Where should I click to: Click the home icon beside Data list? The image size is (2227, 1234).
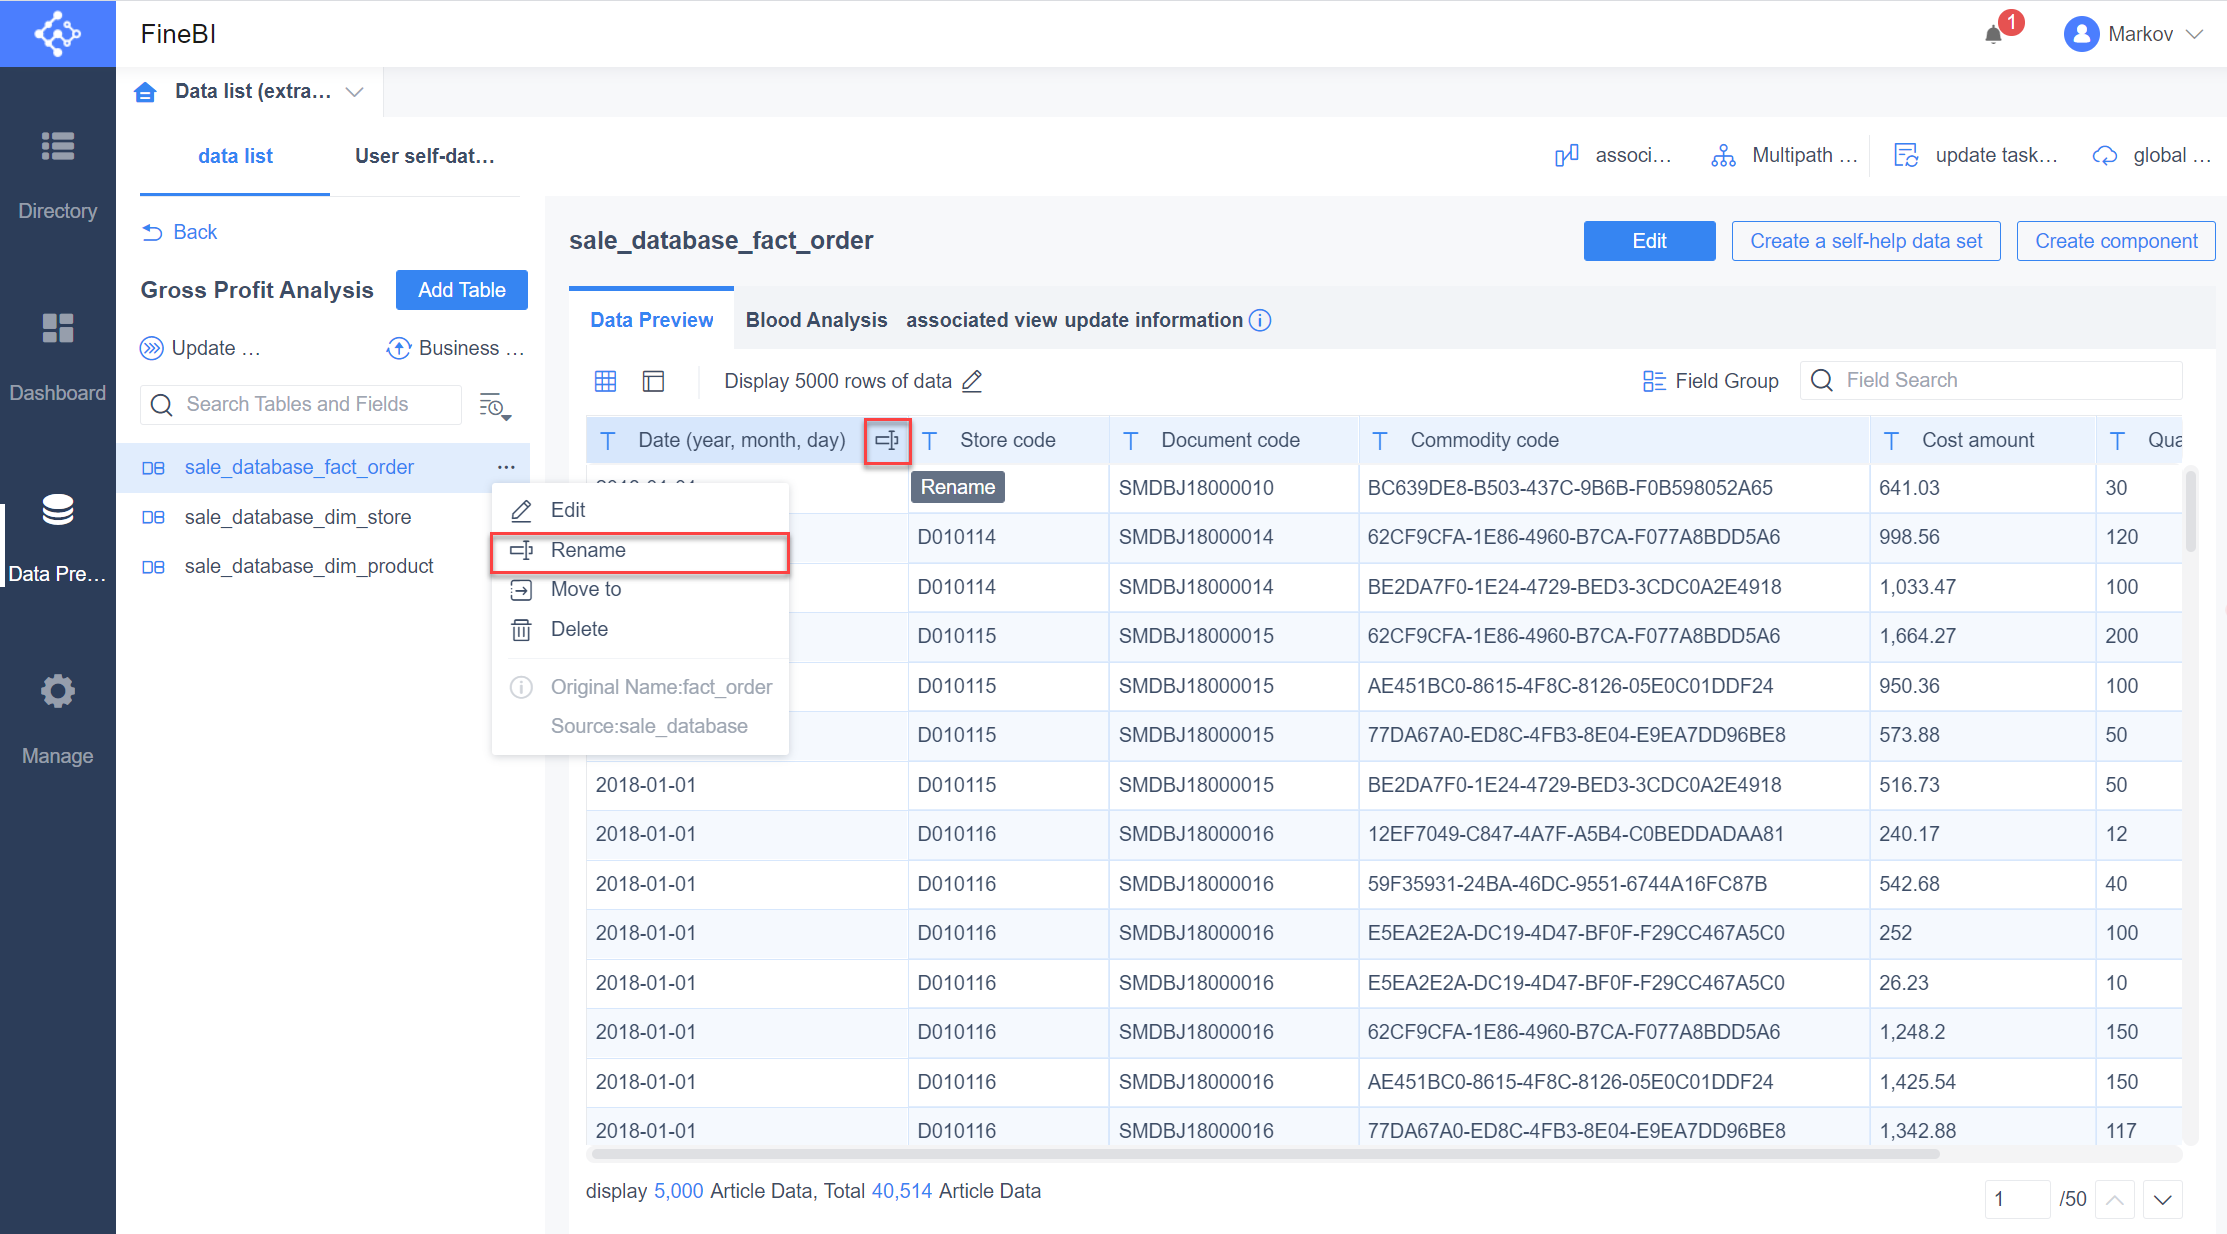click(x=145, y=92)
